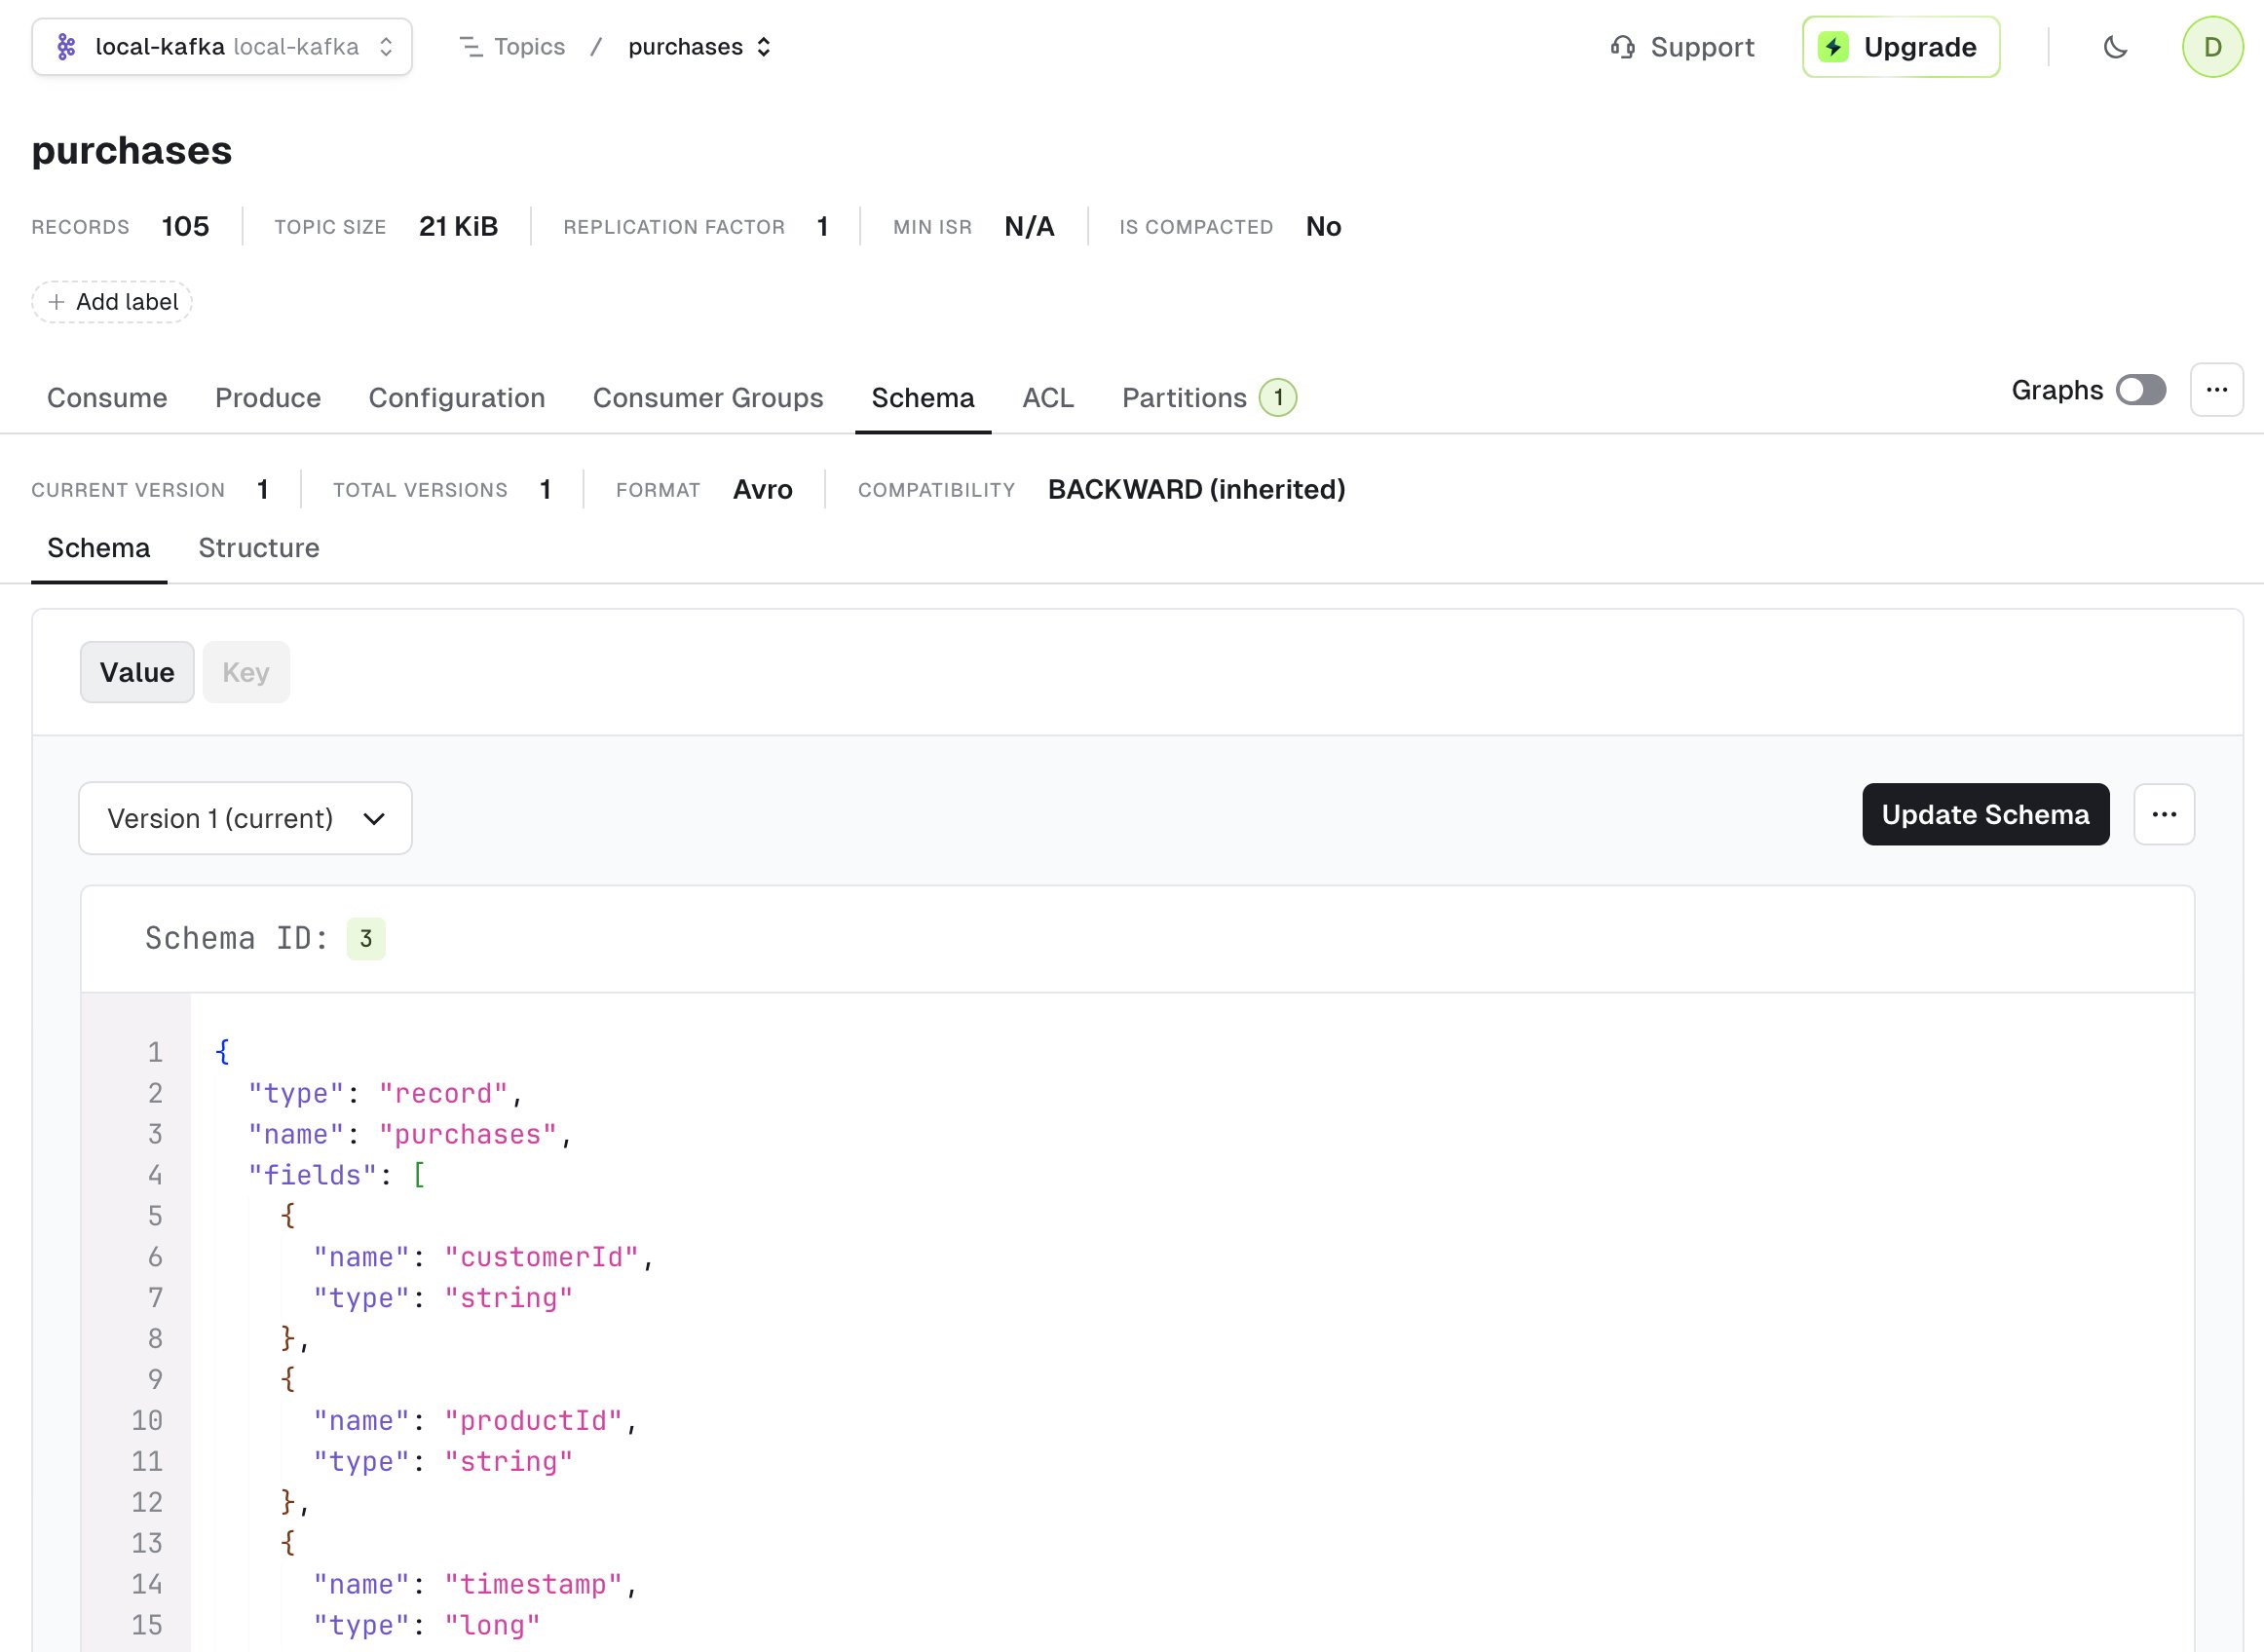The width and height of the screenshot is (2264, 1652).
Task: Click the Is Compacted value No
Action: click(x=1324, y=227)
